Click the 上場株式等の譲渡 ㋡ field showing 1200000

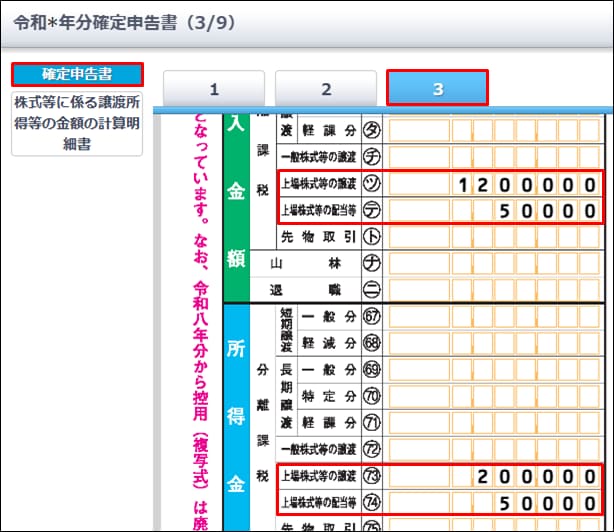(x=495, y=184)
